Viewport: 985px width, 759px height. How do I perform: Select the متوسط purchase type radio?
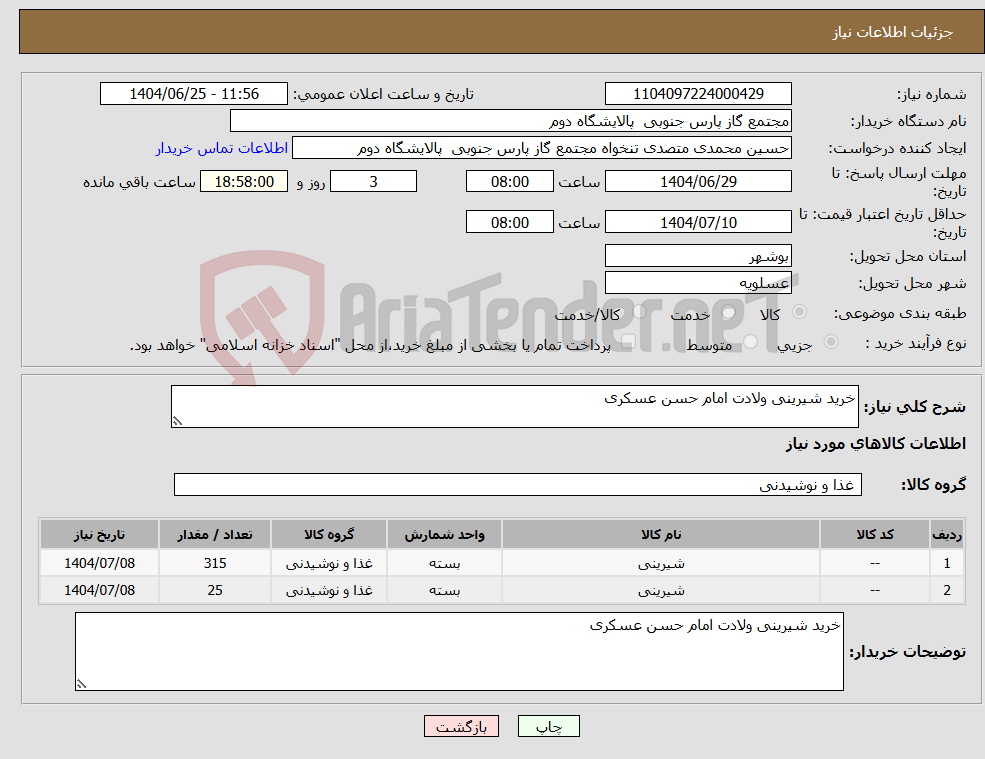coord(750,342)
